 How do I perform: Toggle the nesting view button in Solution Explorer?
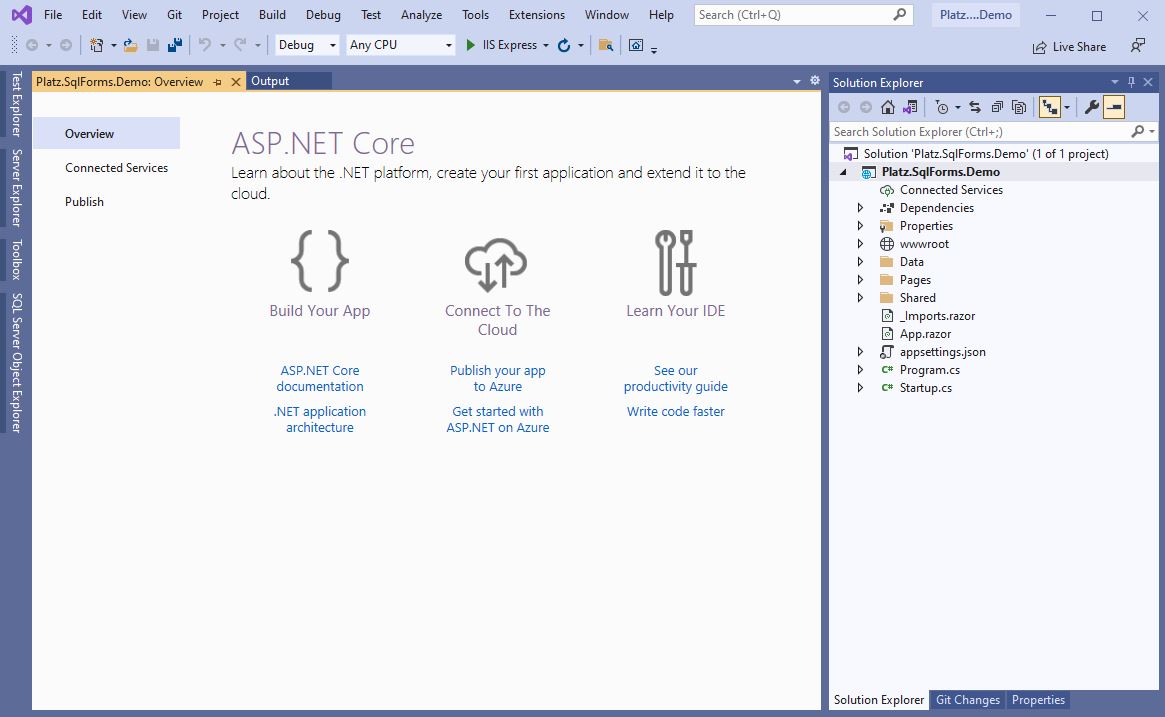point(1050,108)
